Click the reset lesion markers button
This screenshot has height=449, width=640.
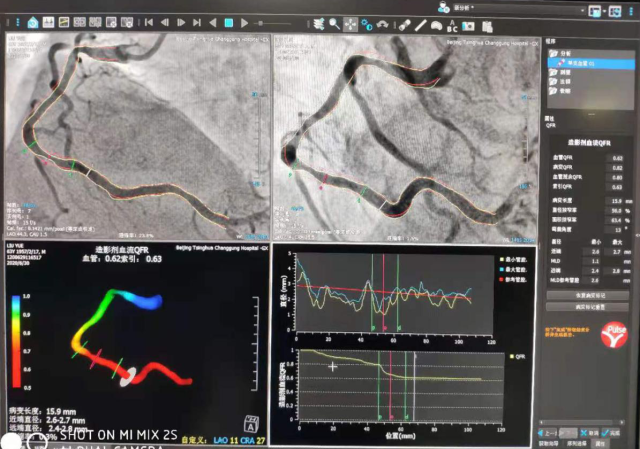point(588,307)
